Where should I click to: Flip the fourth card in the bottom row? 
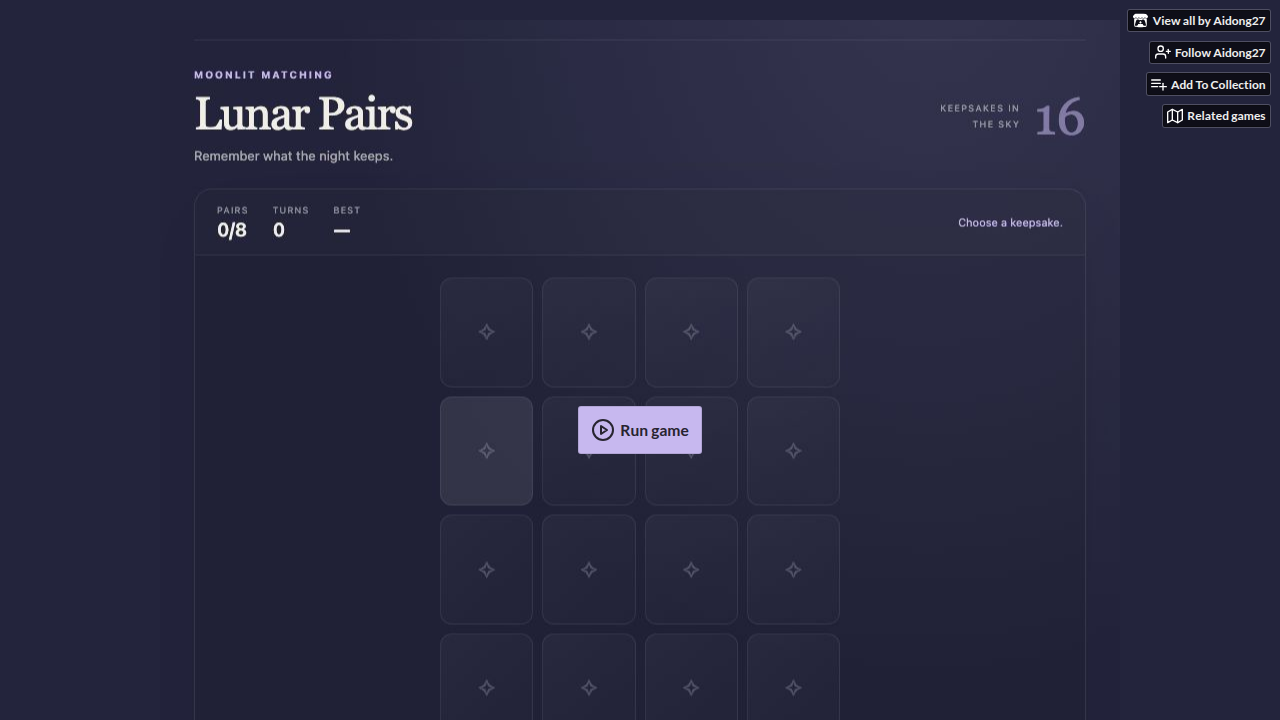point(793,677)
